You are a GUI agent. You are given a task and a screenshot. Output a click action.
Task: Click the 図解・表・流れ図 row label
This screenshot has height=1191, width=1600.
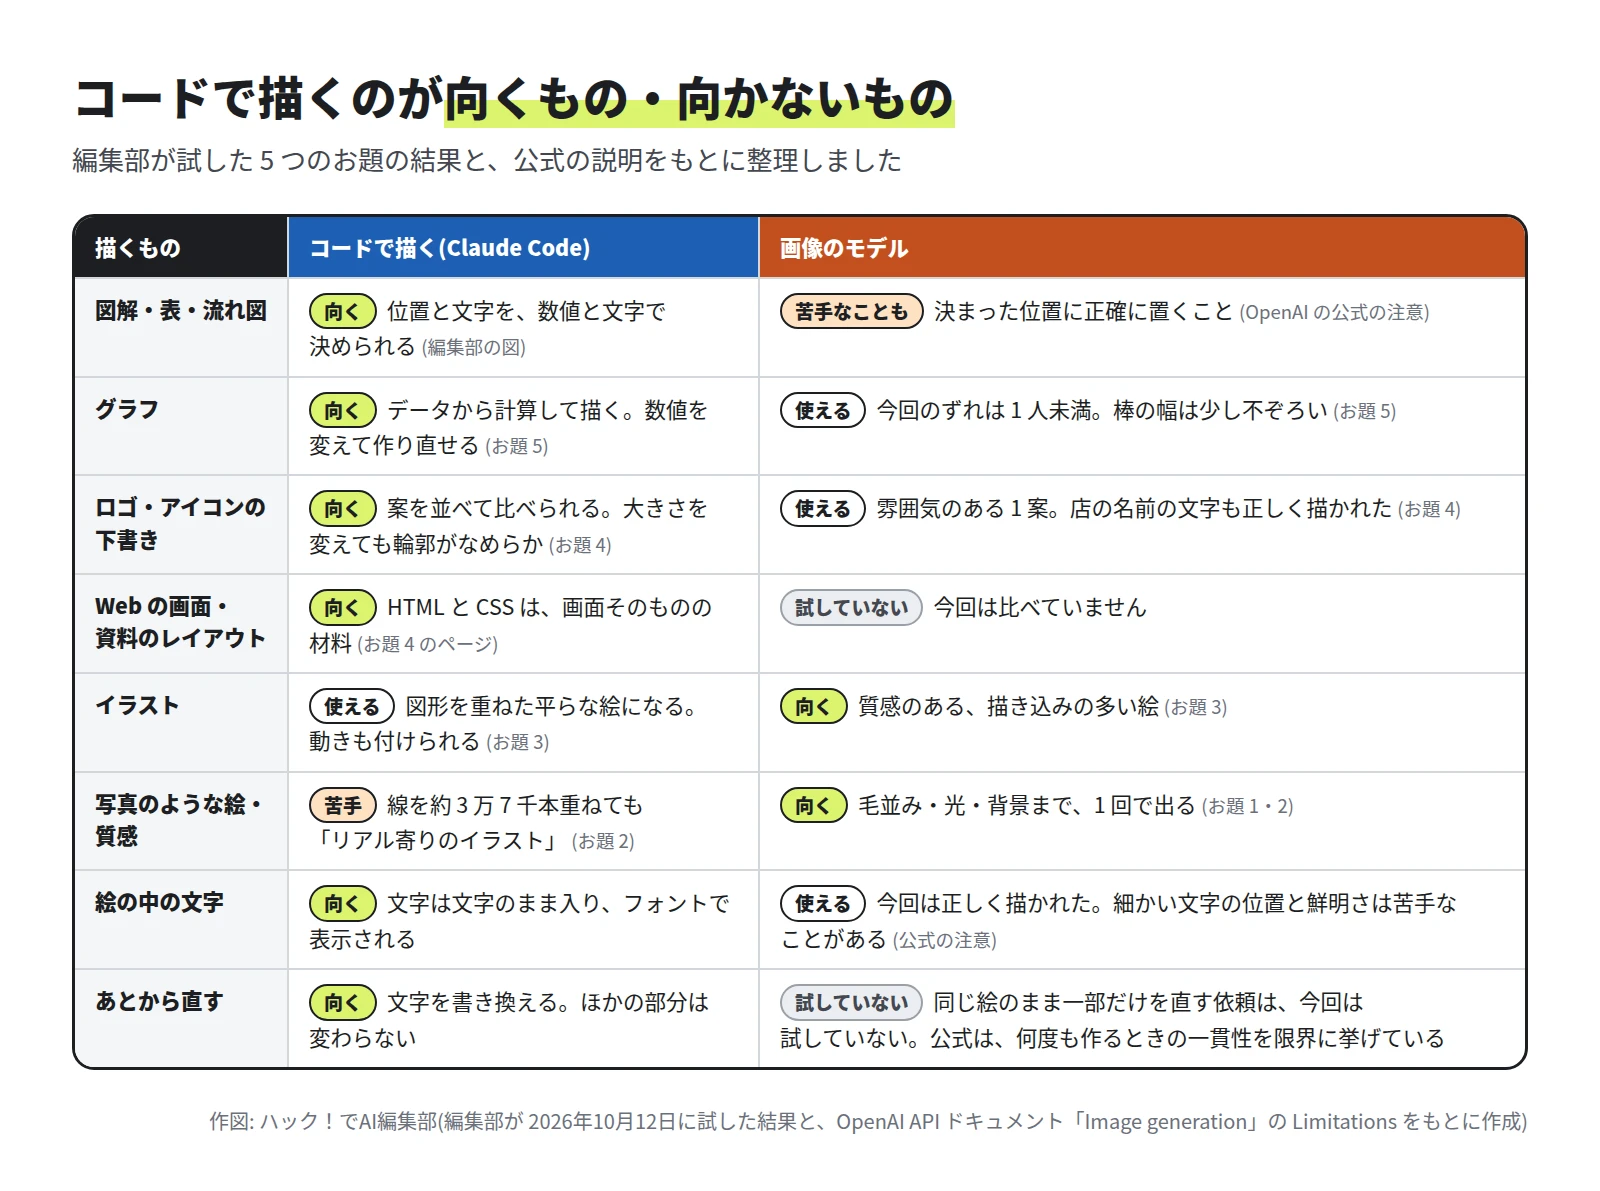[x=181, y=311]
